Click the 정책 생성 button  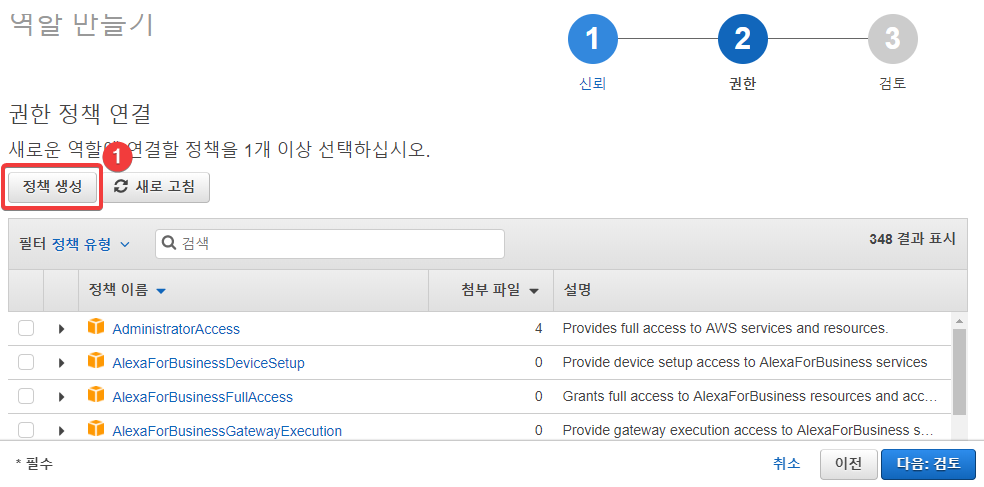[52, 187]
